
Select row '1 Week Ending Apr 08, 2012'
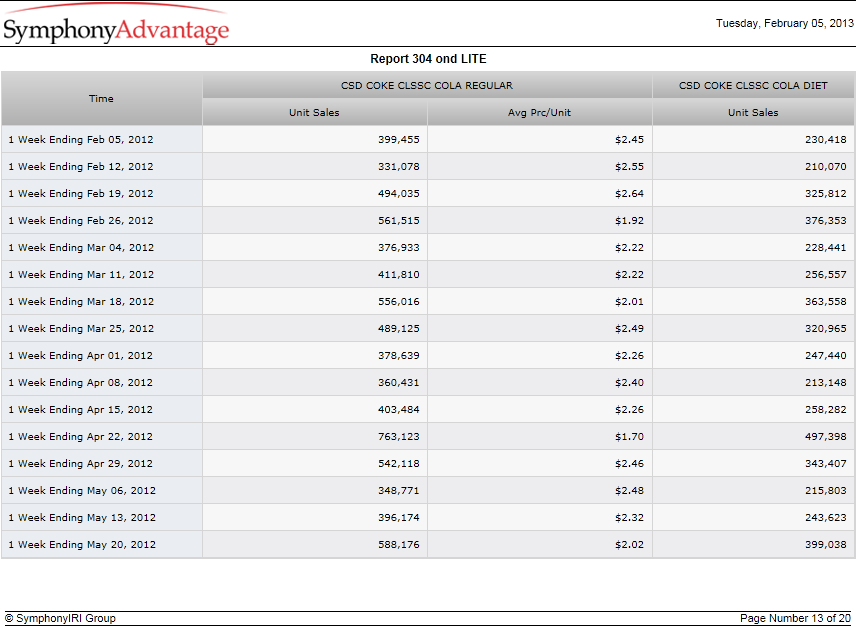point(427,383)
